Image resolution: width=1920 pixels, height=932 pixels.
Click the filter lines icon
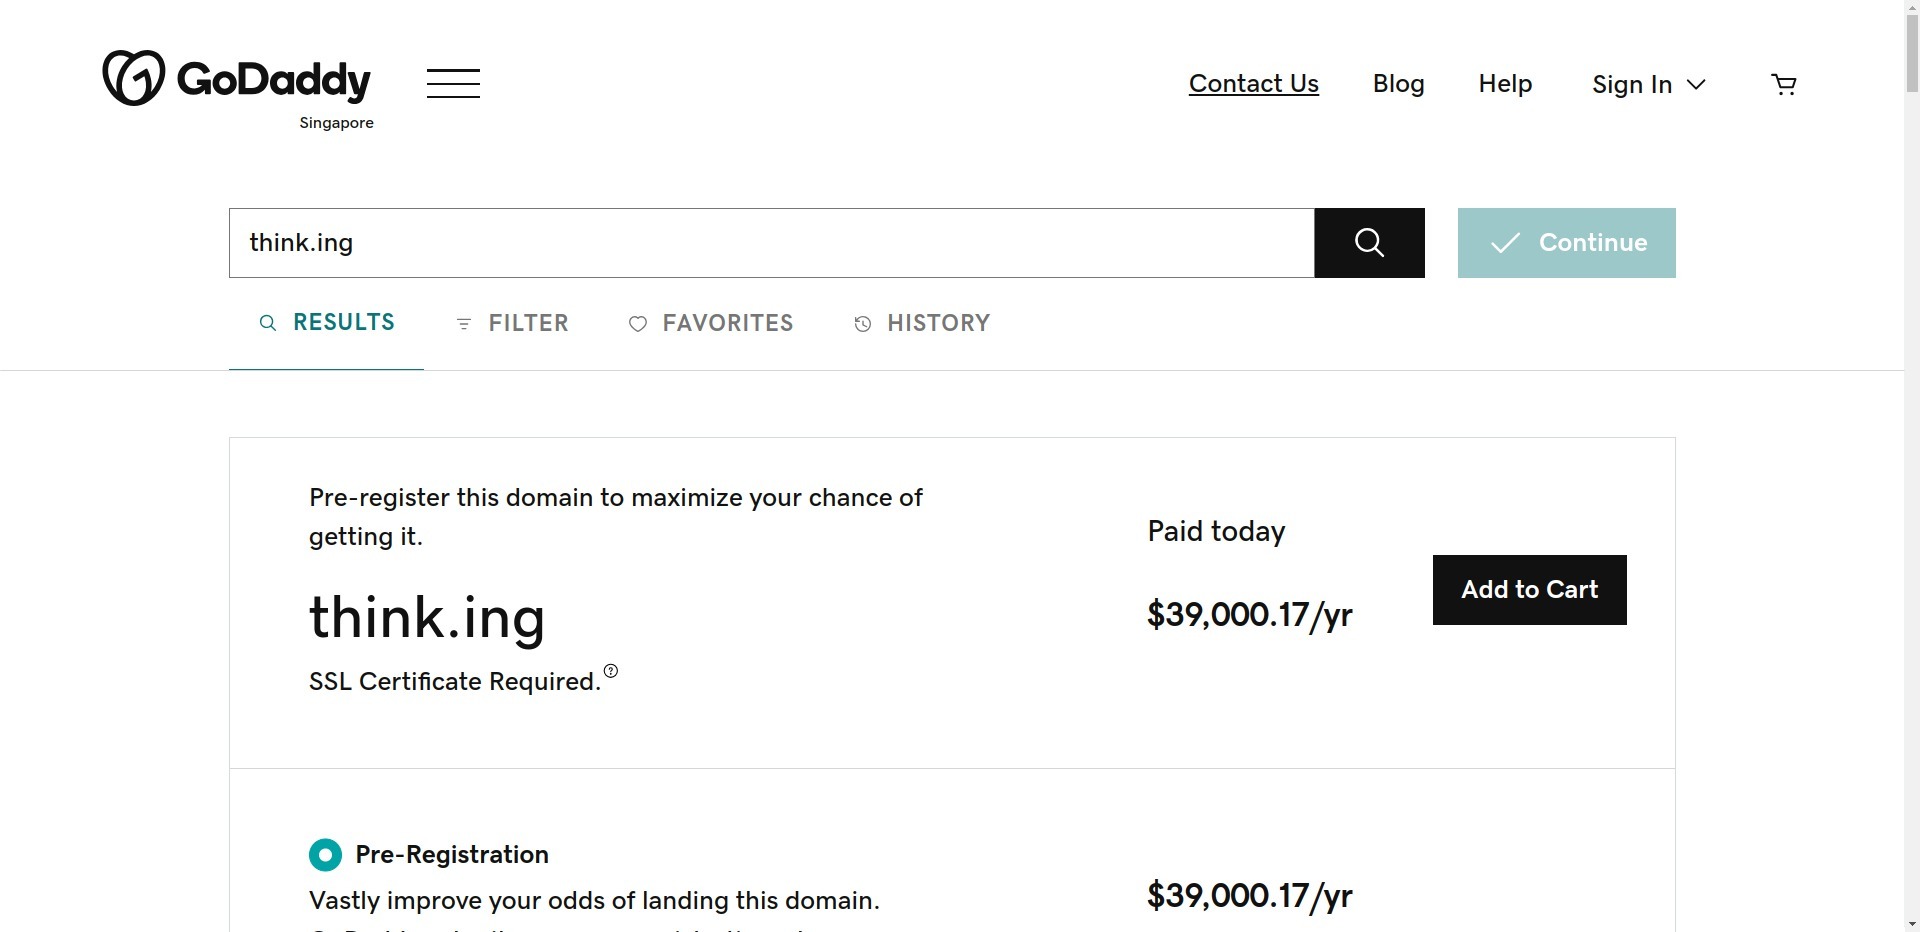click(x=464, y=324)
